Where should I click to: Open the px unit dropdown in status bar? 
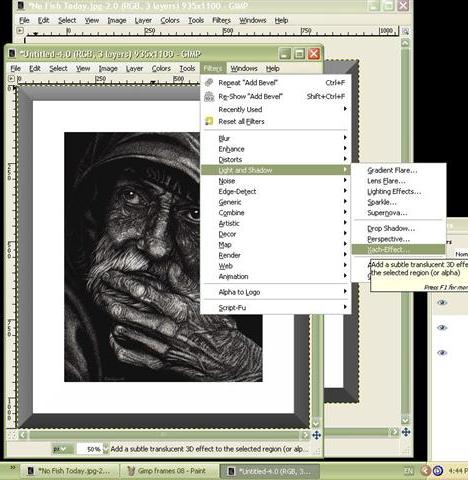click(62, 449)
